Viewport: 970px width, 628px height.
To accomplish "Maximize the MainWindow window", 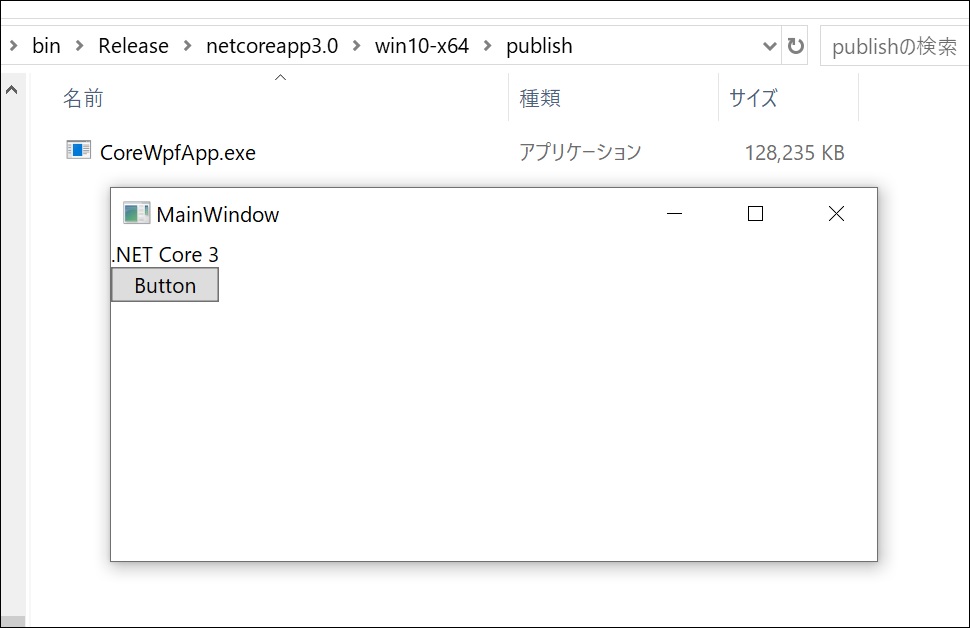I will pyautogui.click(x=755, y=213).
